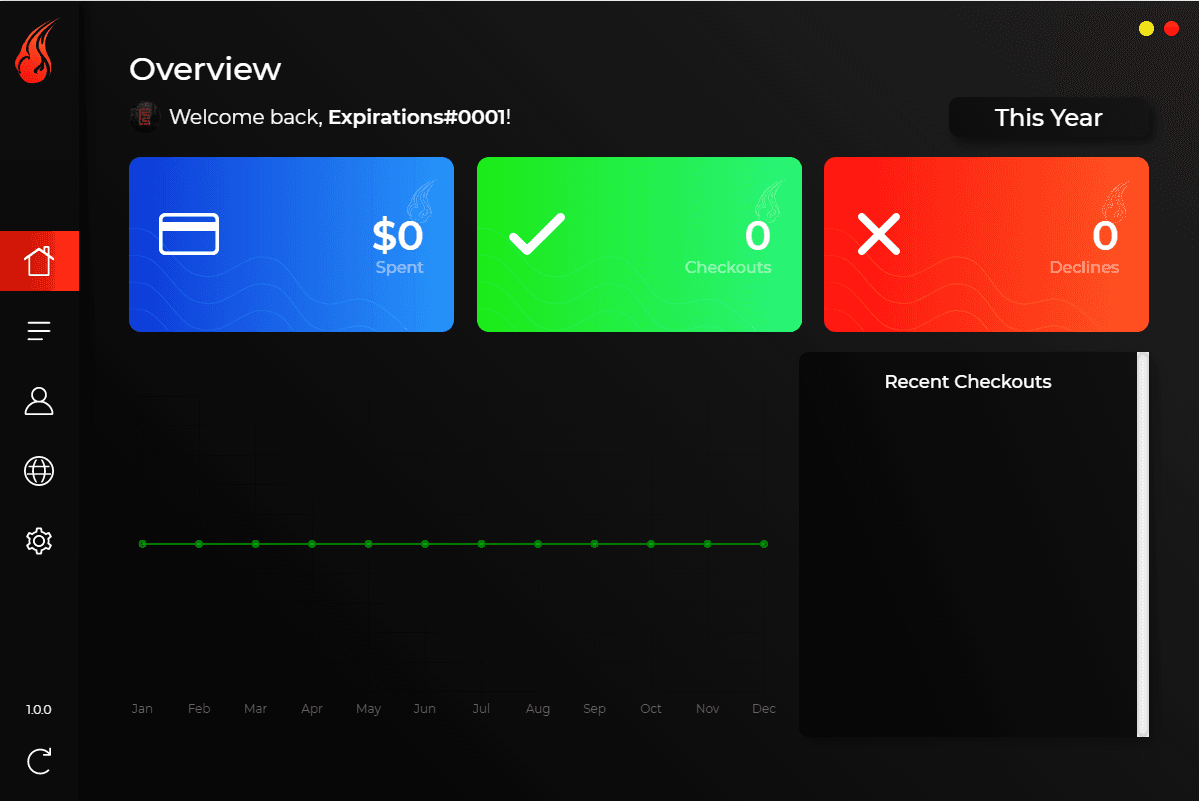Click the checkmark icon on Checkouts card
The image size is (1199, 801).
pyautogui.click(x=537, y=234)
